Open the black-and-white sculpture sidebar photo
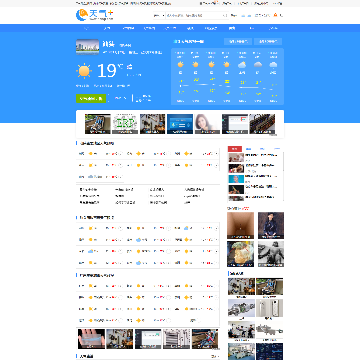 [271, 254]
